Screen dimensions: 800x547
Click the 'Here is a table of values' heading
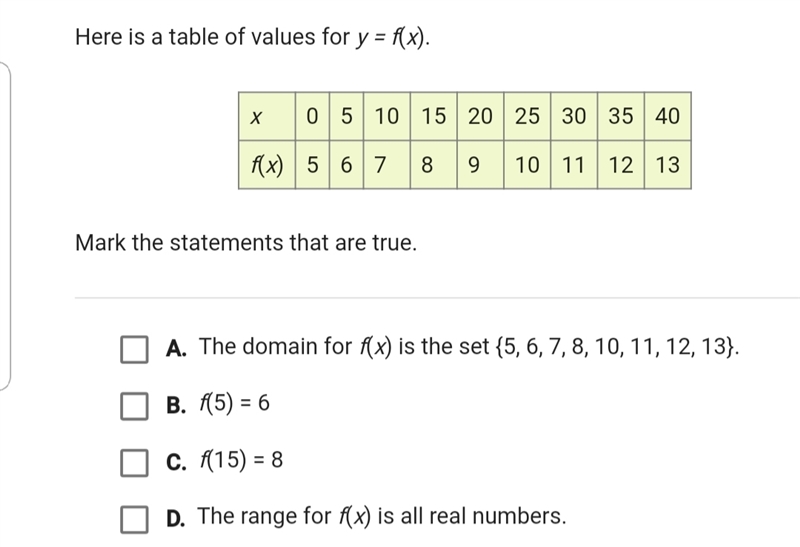253,38
